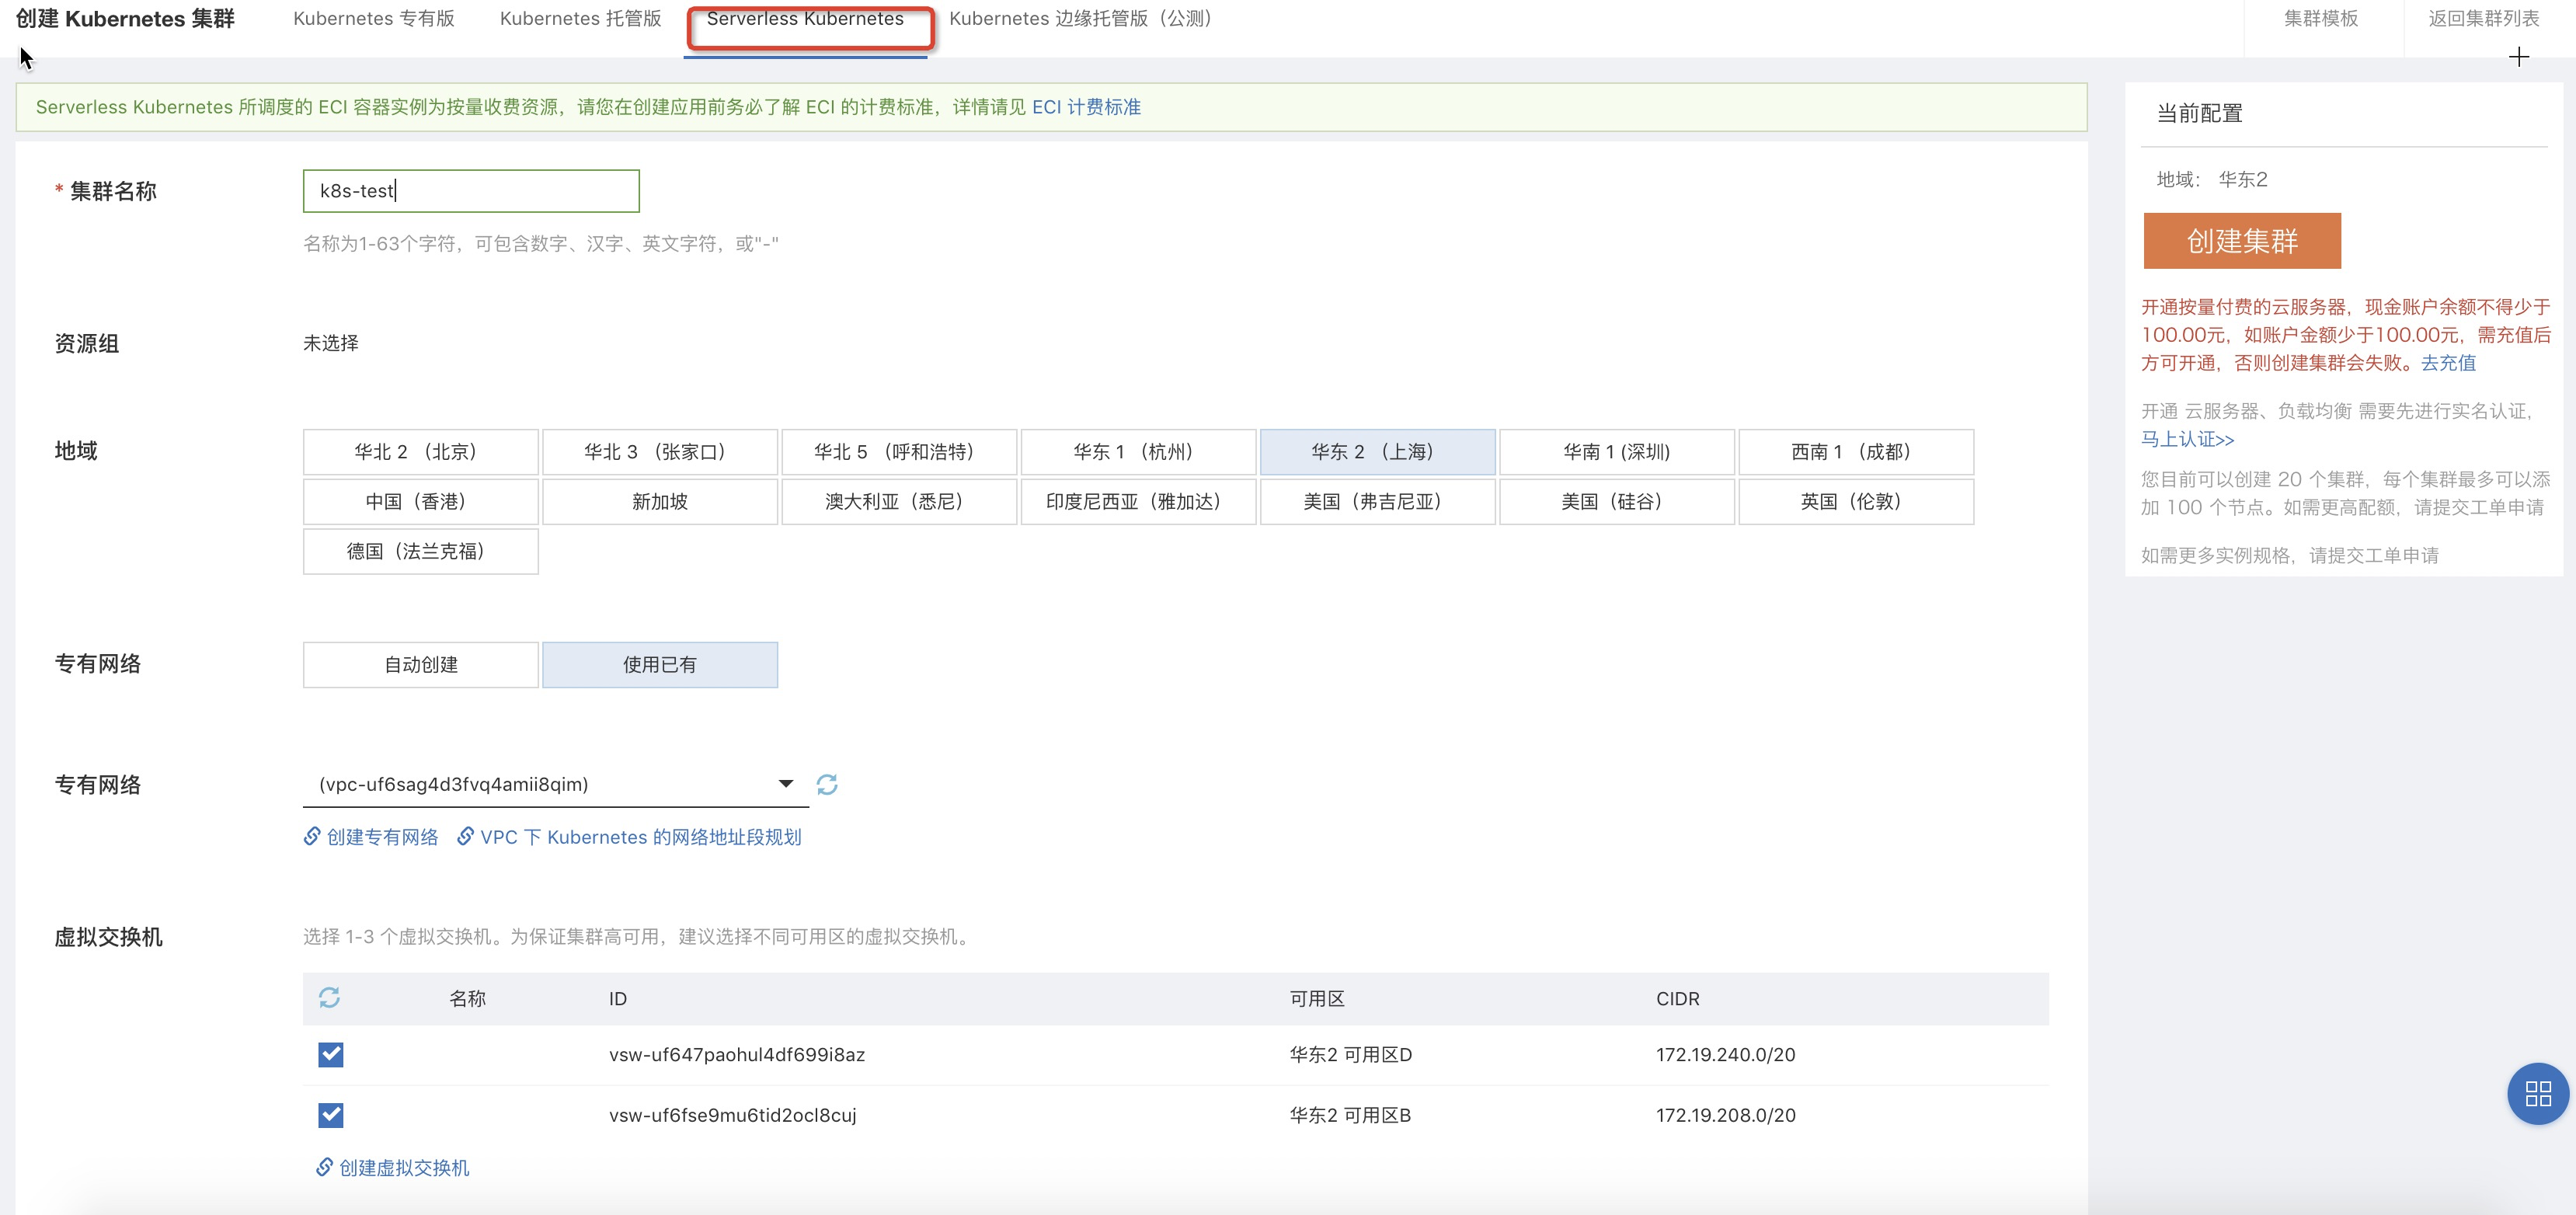Switch to Kubernetes 托管版 tab
The image size is (2576, 1215).
pyautogui.click(x=580, y=18)
